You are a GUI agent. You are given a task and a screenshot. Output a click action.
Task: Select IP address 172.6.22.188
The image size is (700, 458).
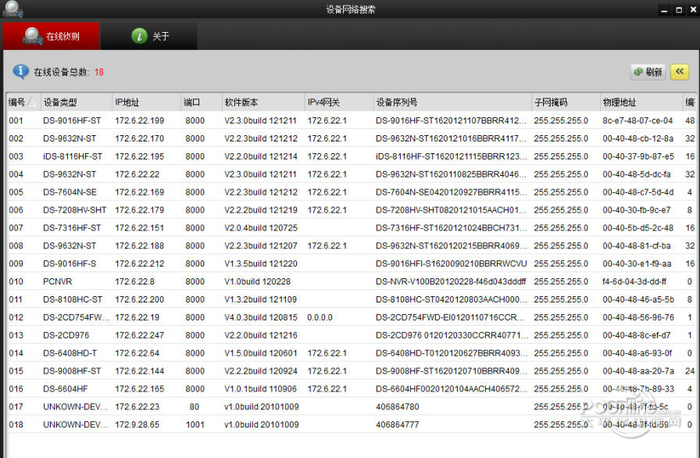click(x=139, y=246)
